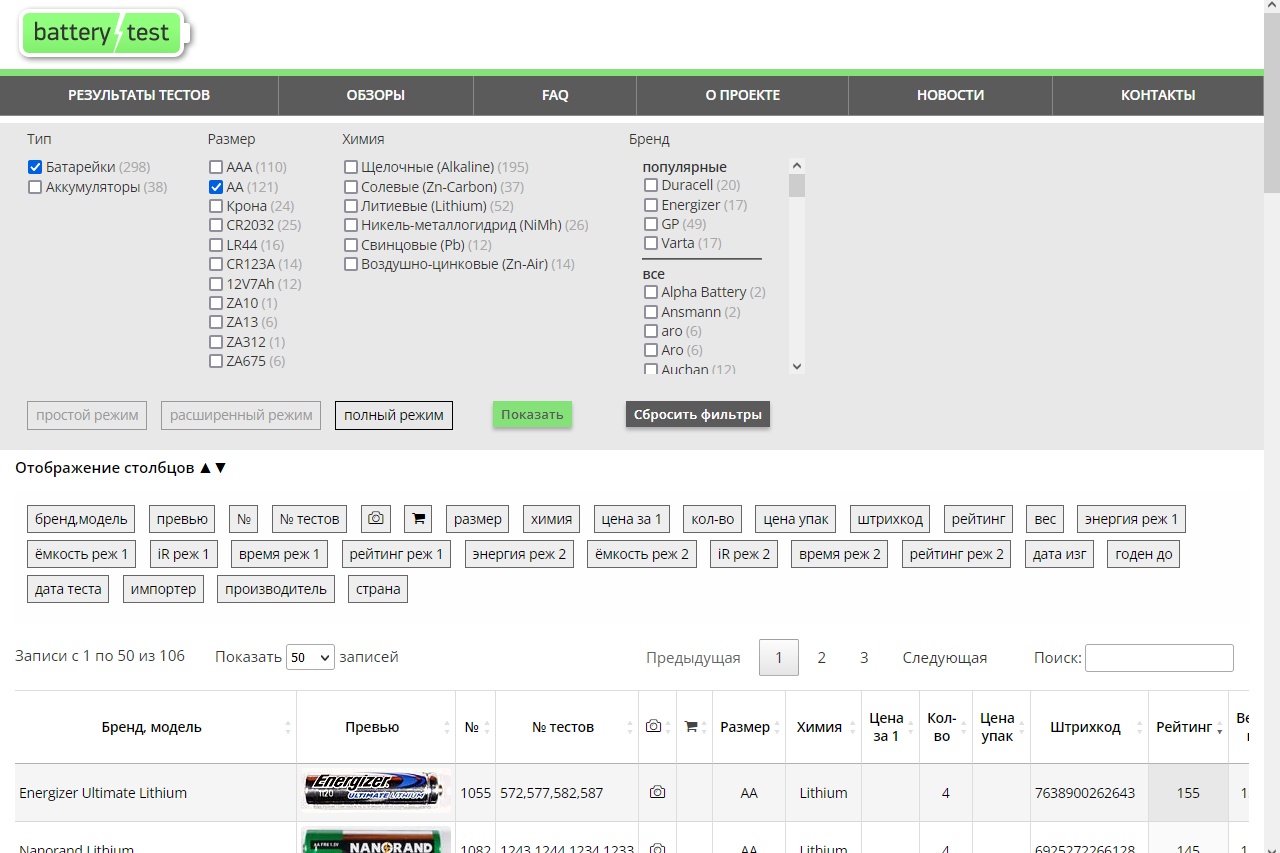Toggle the энергия реж 1 column button
The width and height of the screenshot is (1280, 853).
click(1131, 519)
